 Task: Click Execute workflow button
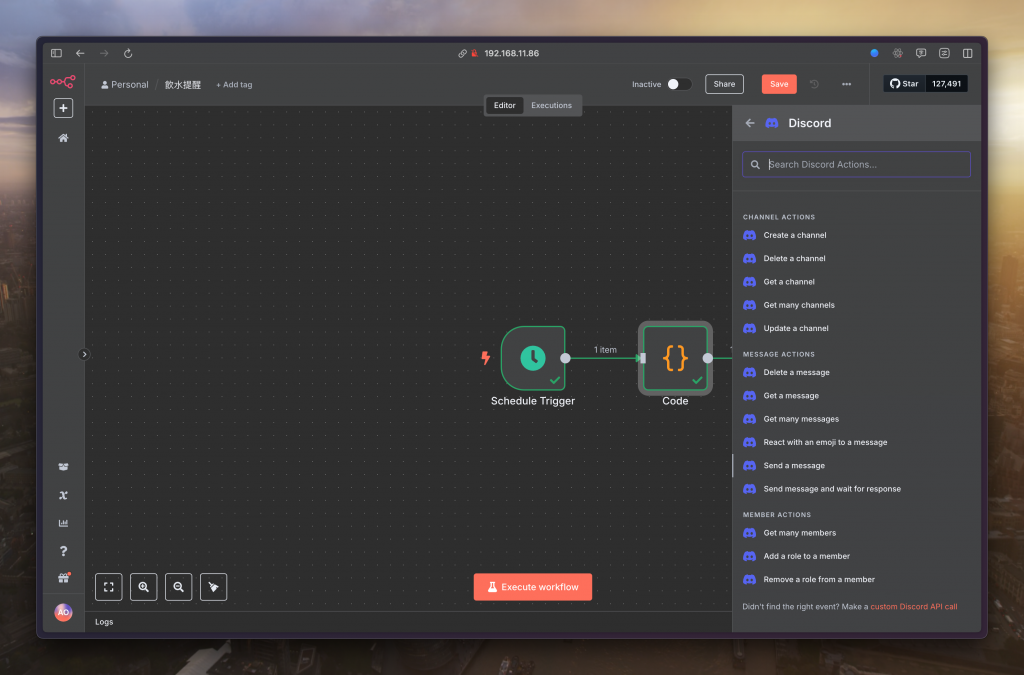(x=533, y=587)
